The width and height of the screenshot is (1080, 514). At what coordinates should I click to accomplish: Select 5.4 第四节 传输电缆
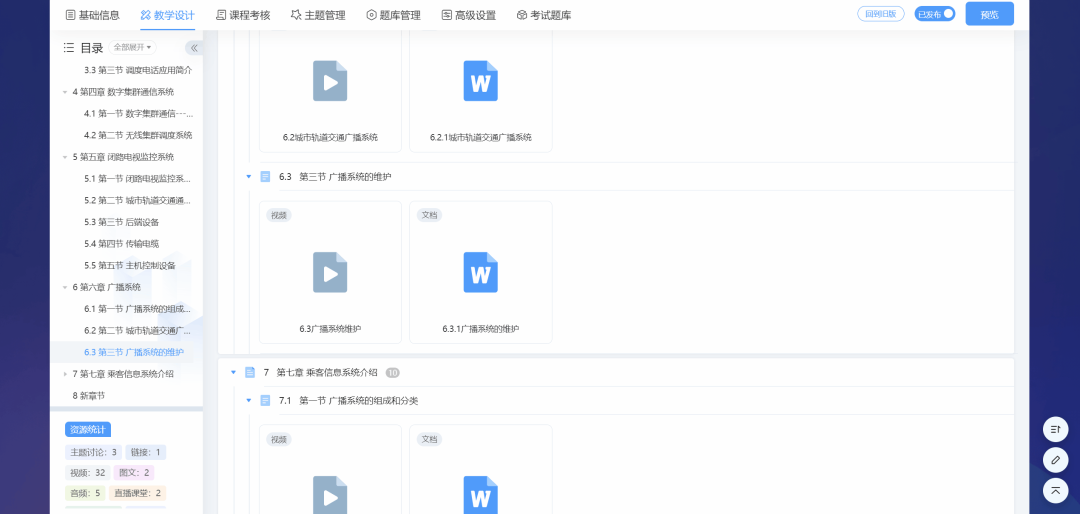pyautogui.click(x=122, y=243)
